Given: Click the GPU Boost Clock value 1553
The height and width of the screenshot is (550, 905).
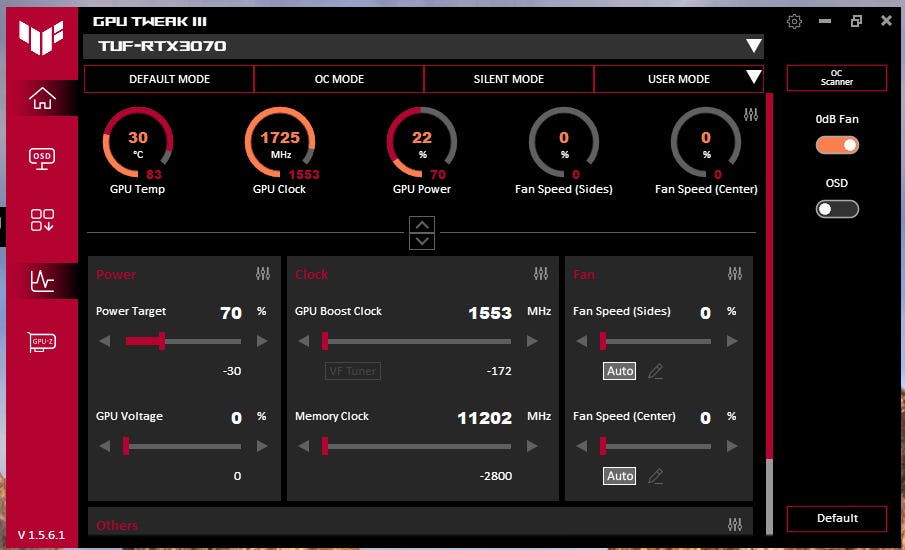Looking at the screenshot, I should click(x=490, y=313).
